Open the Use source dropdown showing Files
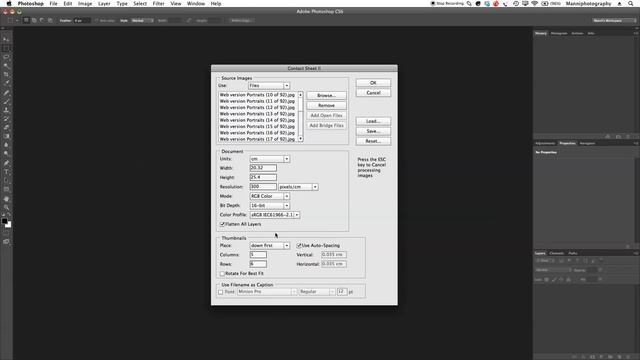The height and width of the screenshot is (360, 640). coord(269,86)
